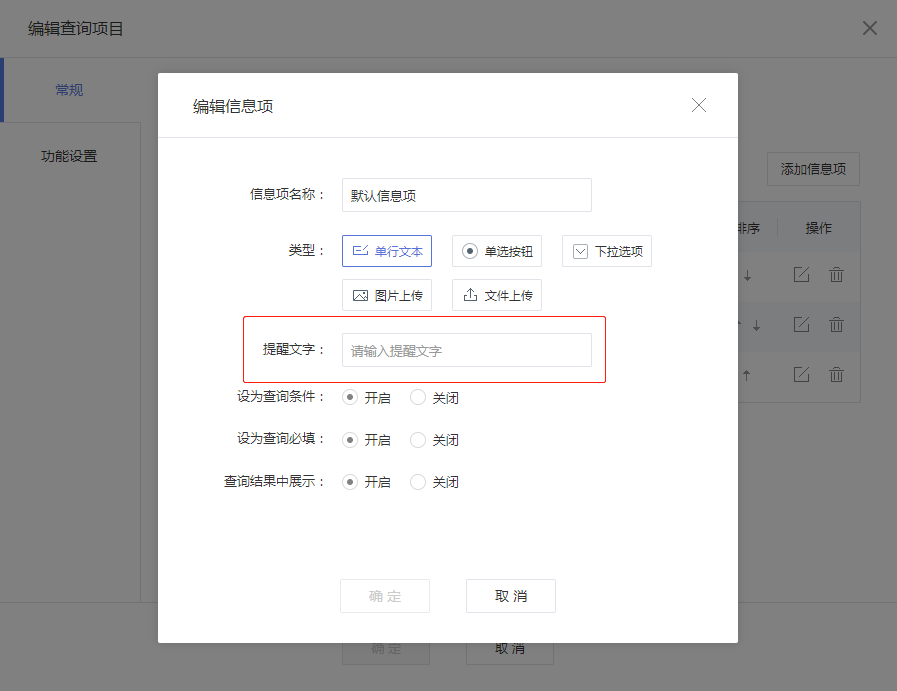Open the 常规 tab in sidebar
This screenshot has width=897, height=691.
click(69, 90)
